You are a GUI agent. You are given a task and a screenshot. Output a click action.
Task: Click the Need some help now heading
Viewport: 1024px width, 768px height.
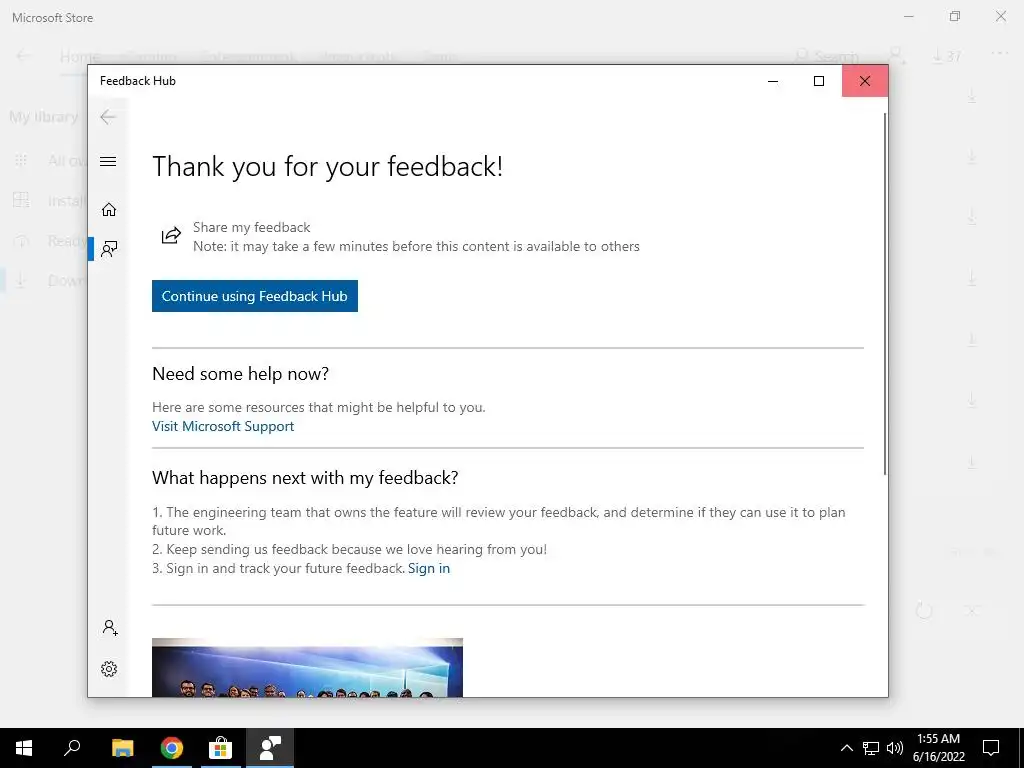tap(240, 374)
